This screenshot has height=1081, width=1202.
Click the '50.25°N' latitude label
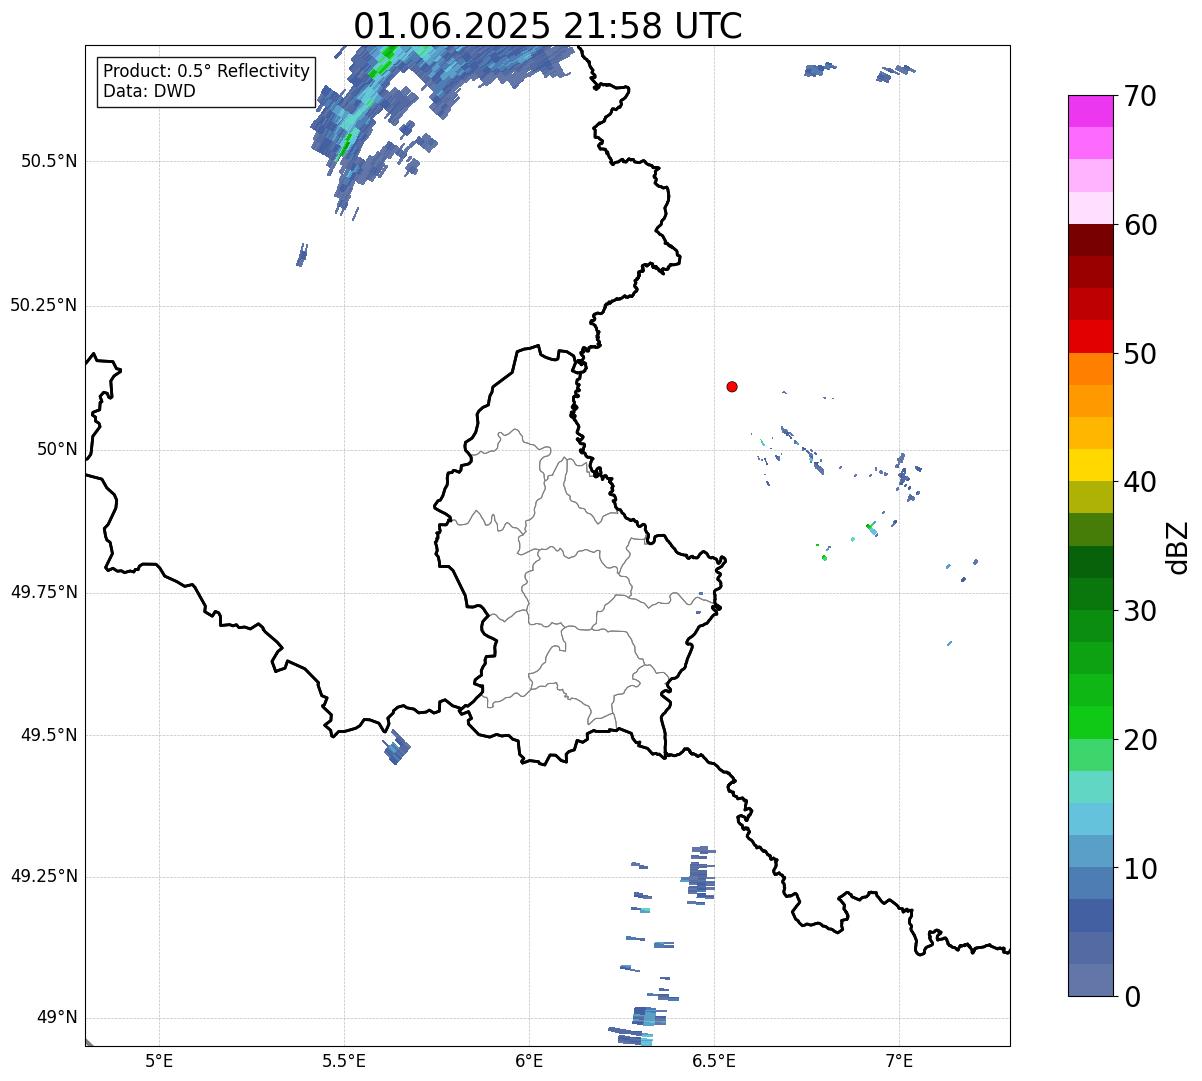point(43,305)
